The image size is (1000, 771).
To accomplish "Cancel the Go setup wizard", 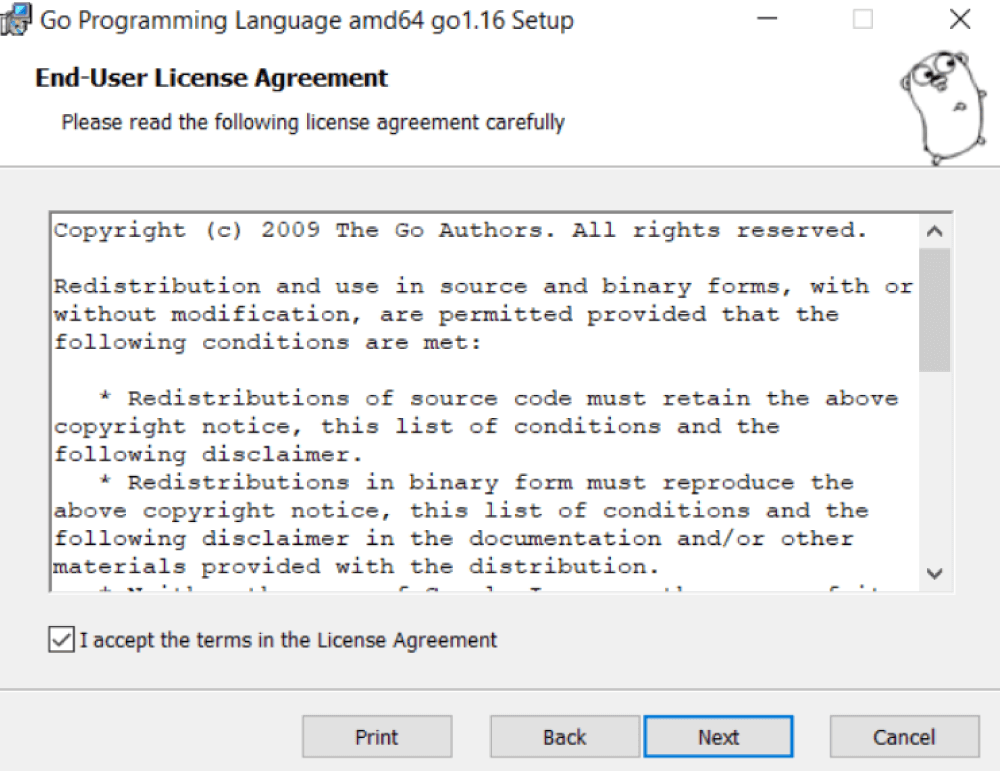I will click(x=904, y=736).
